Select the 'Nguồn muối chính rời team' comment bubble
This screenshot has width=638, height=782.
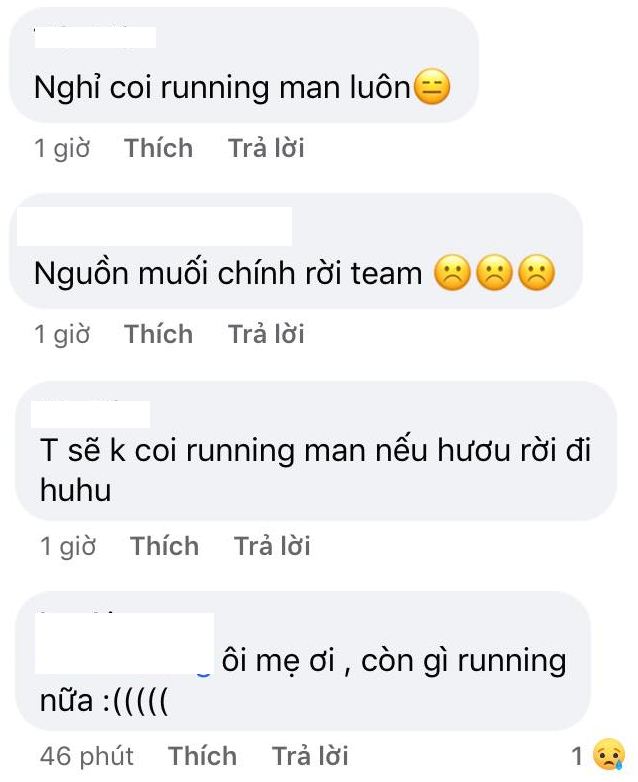point(296,251)
